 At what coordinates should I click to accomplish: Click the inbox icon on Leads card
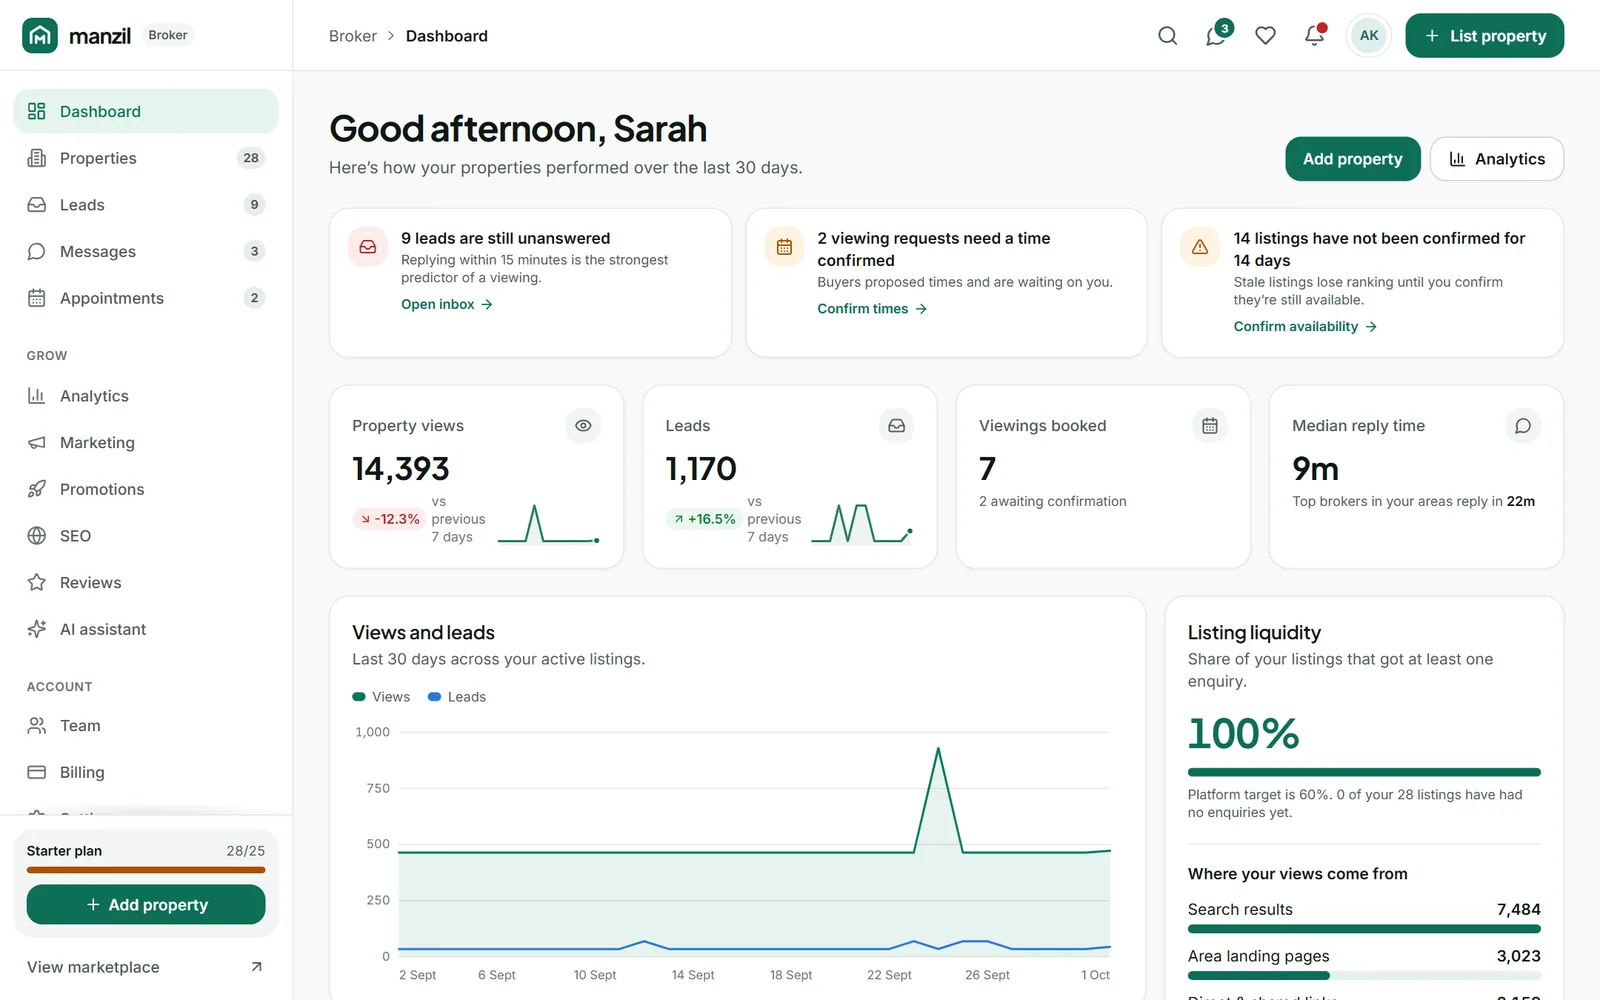[x=896, y=426]
